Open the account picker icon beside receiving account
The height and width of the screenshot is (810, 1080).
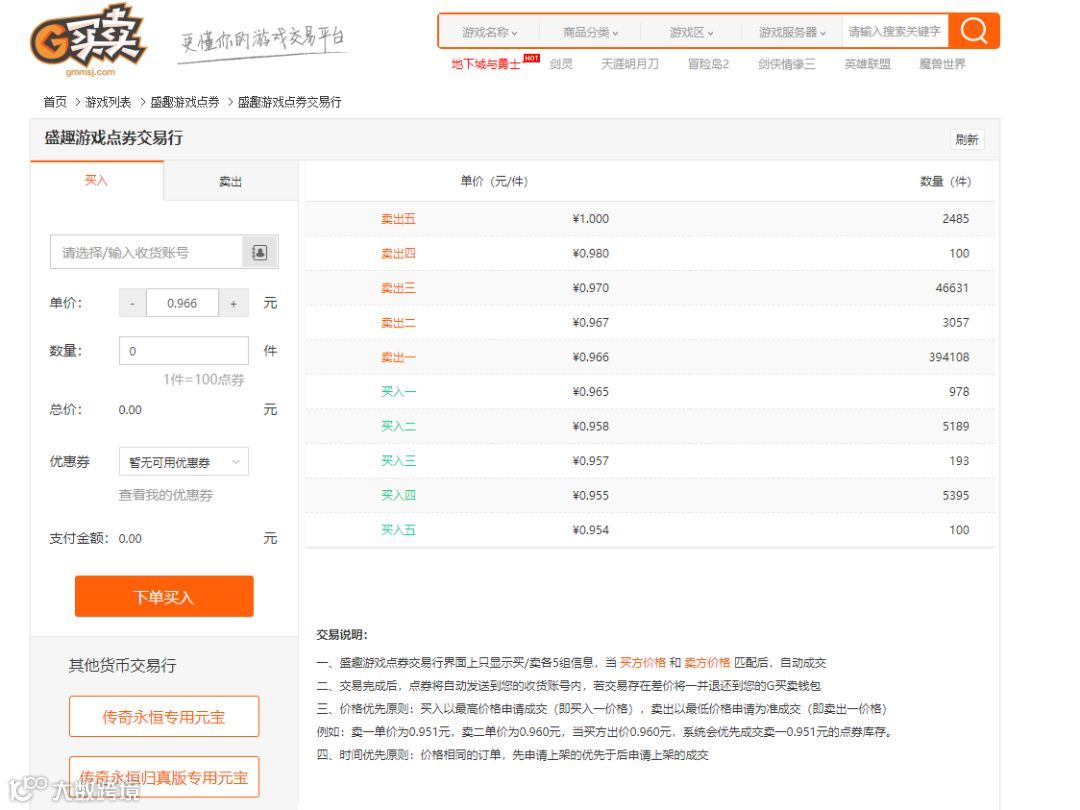coord(260,253)
